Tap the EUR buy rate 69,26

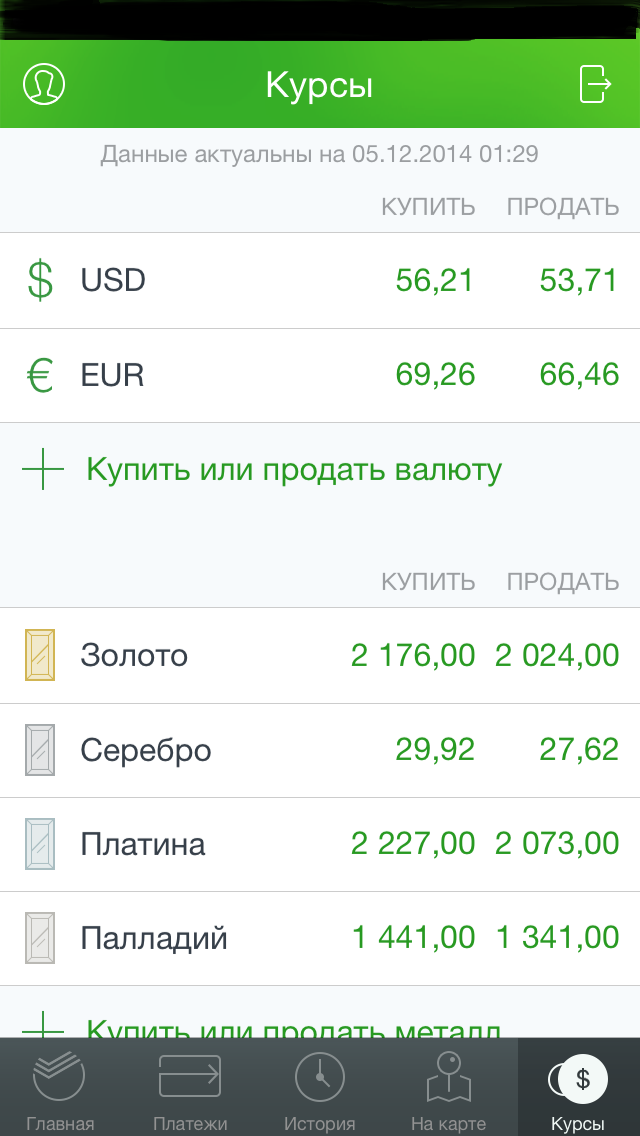pos(435,376)
